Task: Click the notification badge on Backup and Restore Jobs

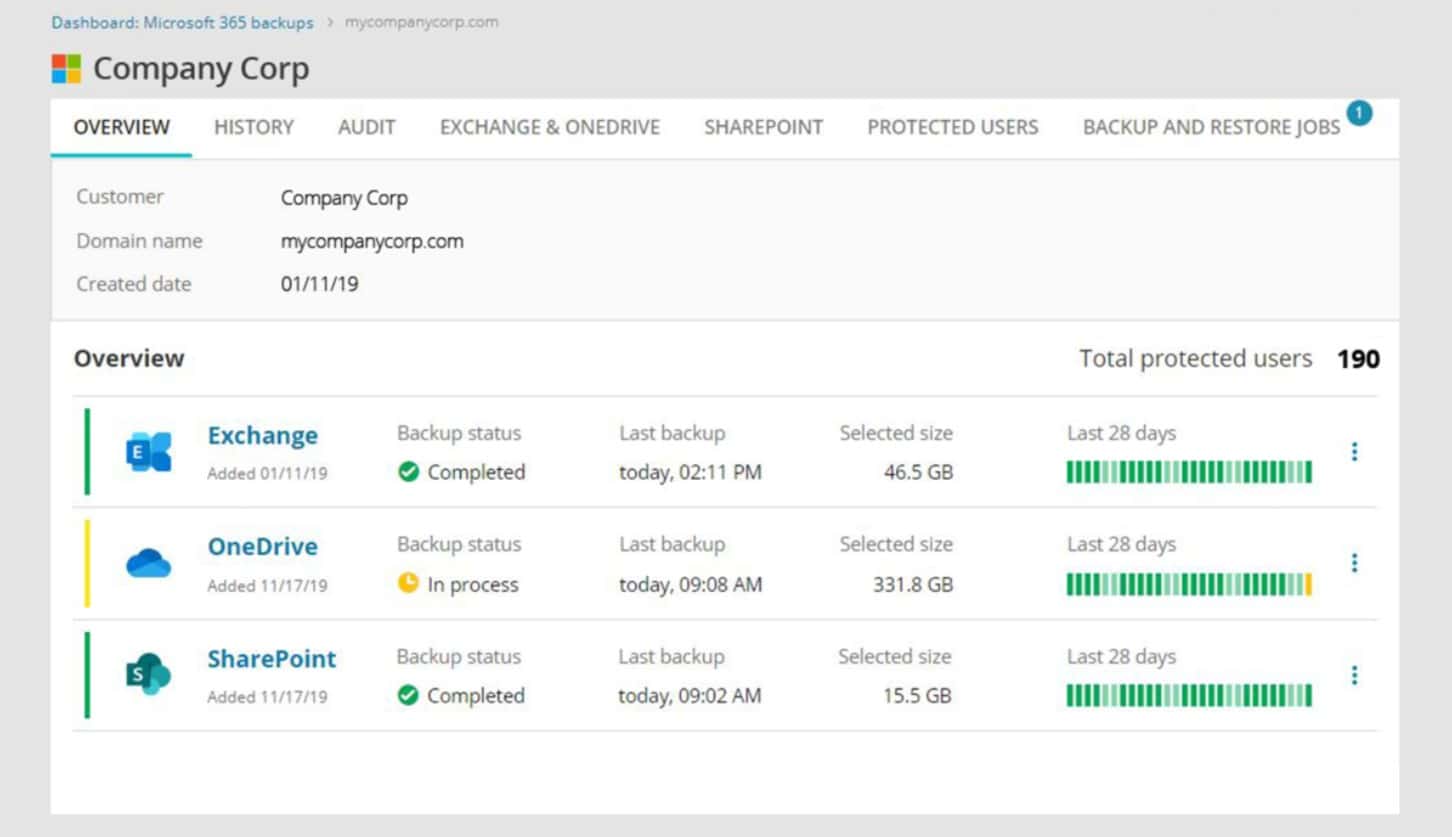Action: tap(1360, 114)
